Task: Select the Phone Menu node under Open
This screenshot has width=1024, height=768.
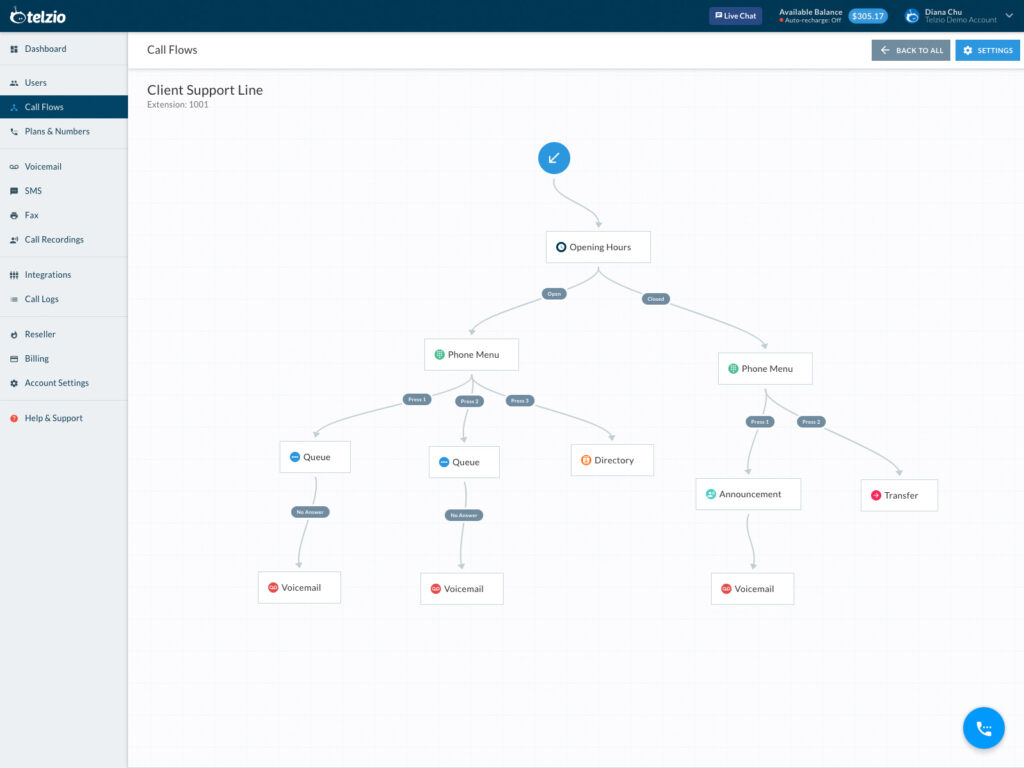Action: [x=472, y=355]
